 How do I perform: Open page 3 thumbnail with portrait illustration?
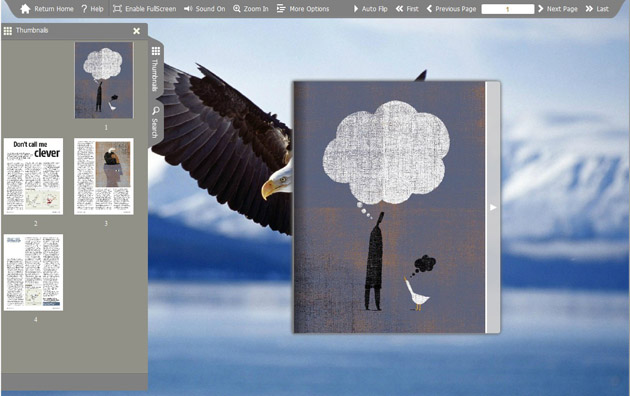point(104,176)
